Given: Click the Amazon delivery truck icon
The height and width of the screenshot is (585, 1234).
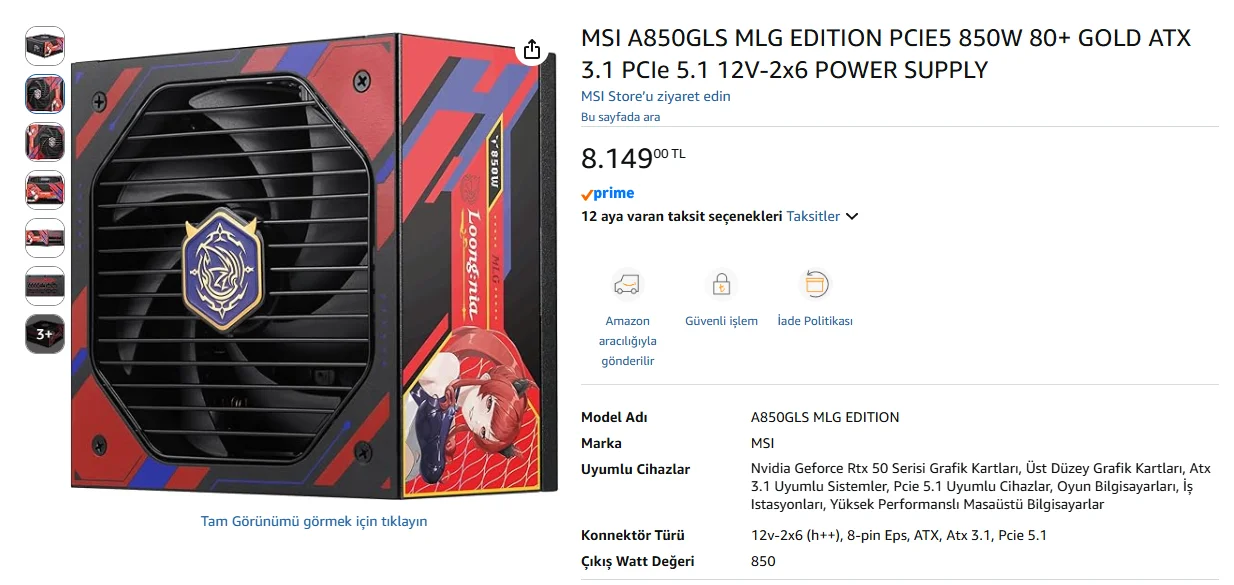Looking at the screenshot, I should click(x=627, y=285).
